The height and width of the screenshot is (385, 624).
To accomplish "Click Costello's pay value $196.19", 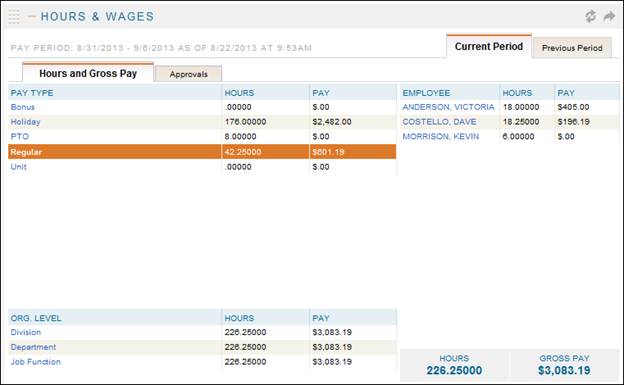I will 573,122.
